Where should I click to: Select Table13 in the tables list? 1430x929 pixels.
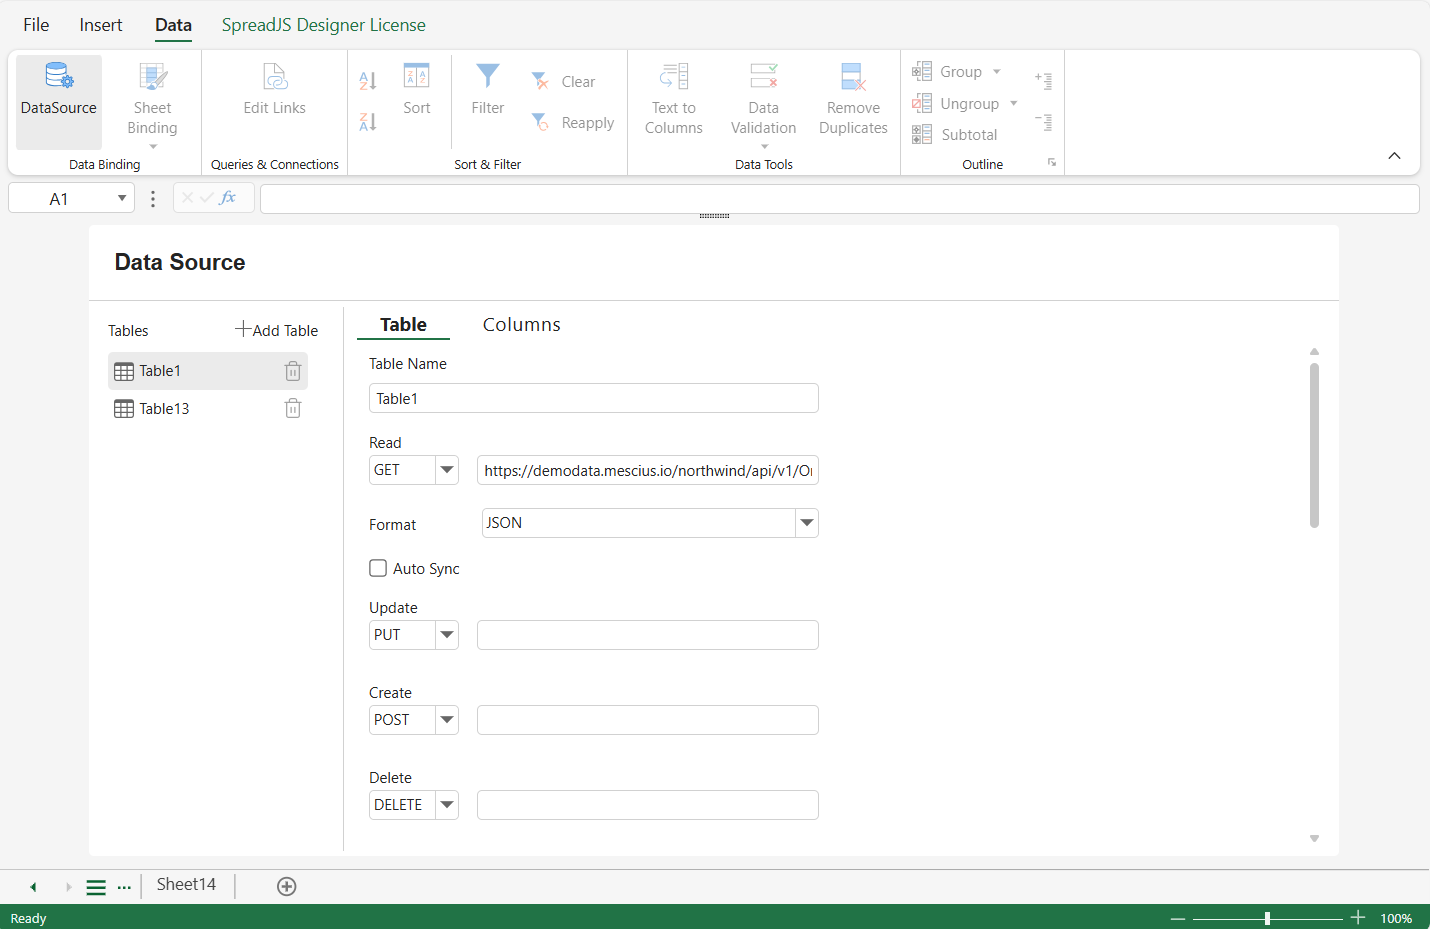[x=164, y=408]
